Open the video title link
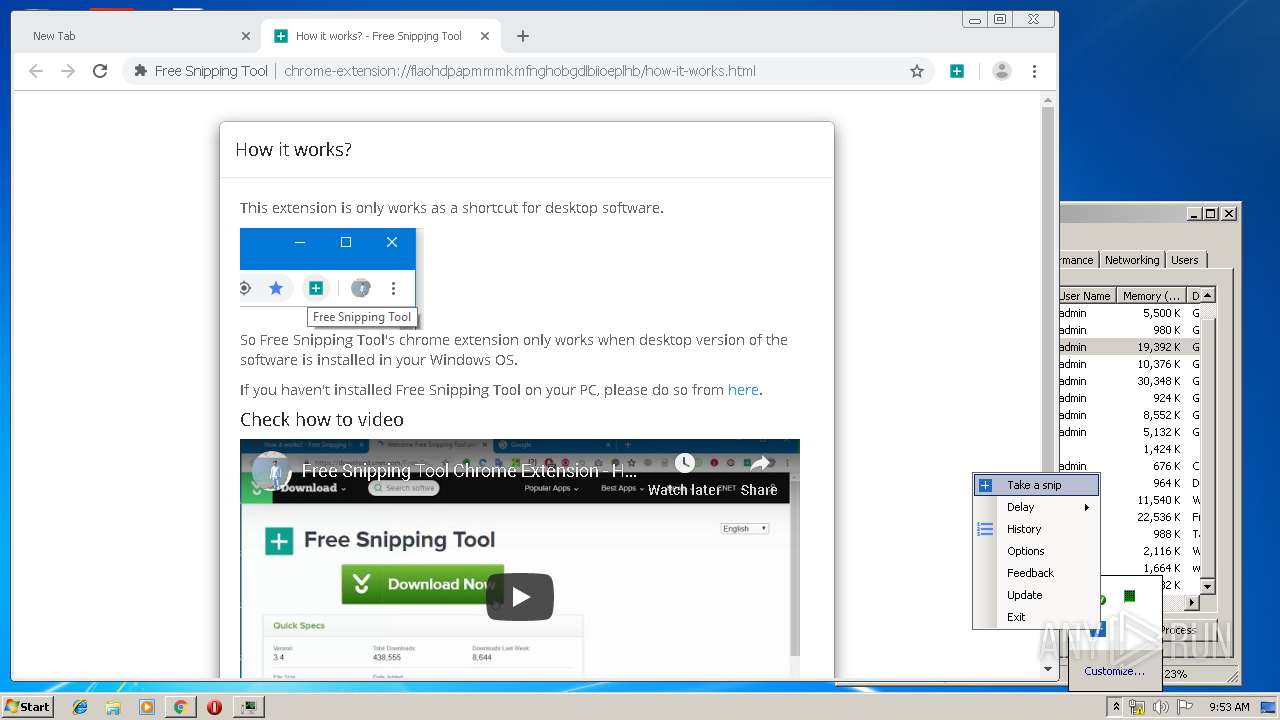 pos(469,470)
